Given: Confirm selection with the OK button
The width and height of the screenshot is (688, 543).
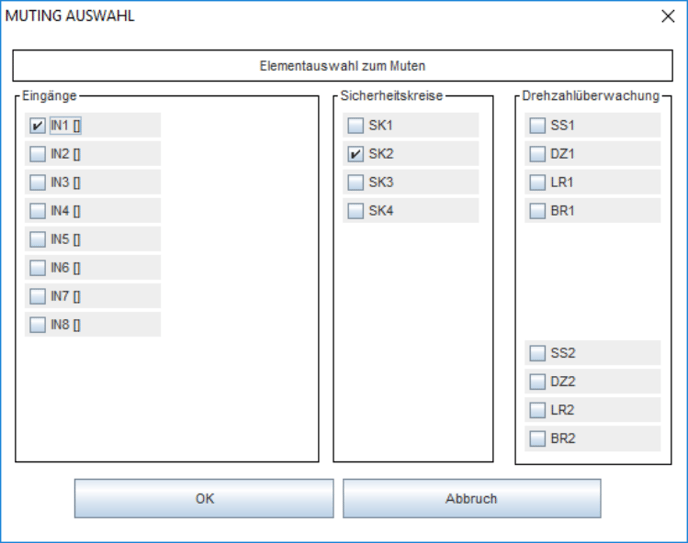Looking at the screenshot, I should click(204, 498).
